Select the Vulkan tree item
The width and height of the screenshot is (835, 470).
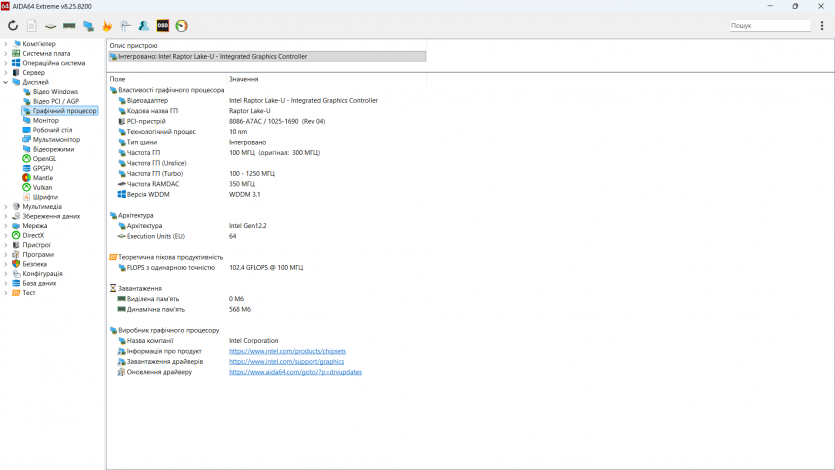43,187
